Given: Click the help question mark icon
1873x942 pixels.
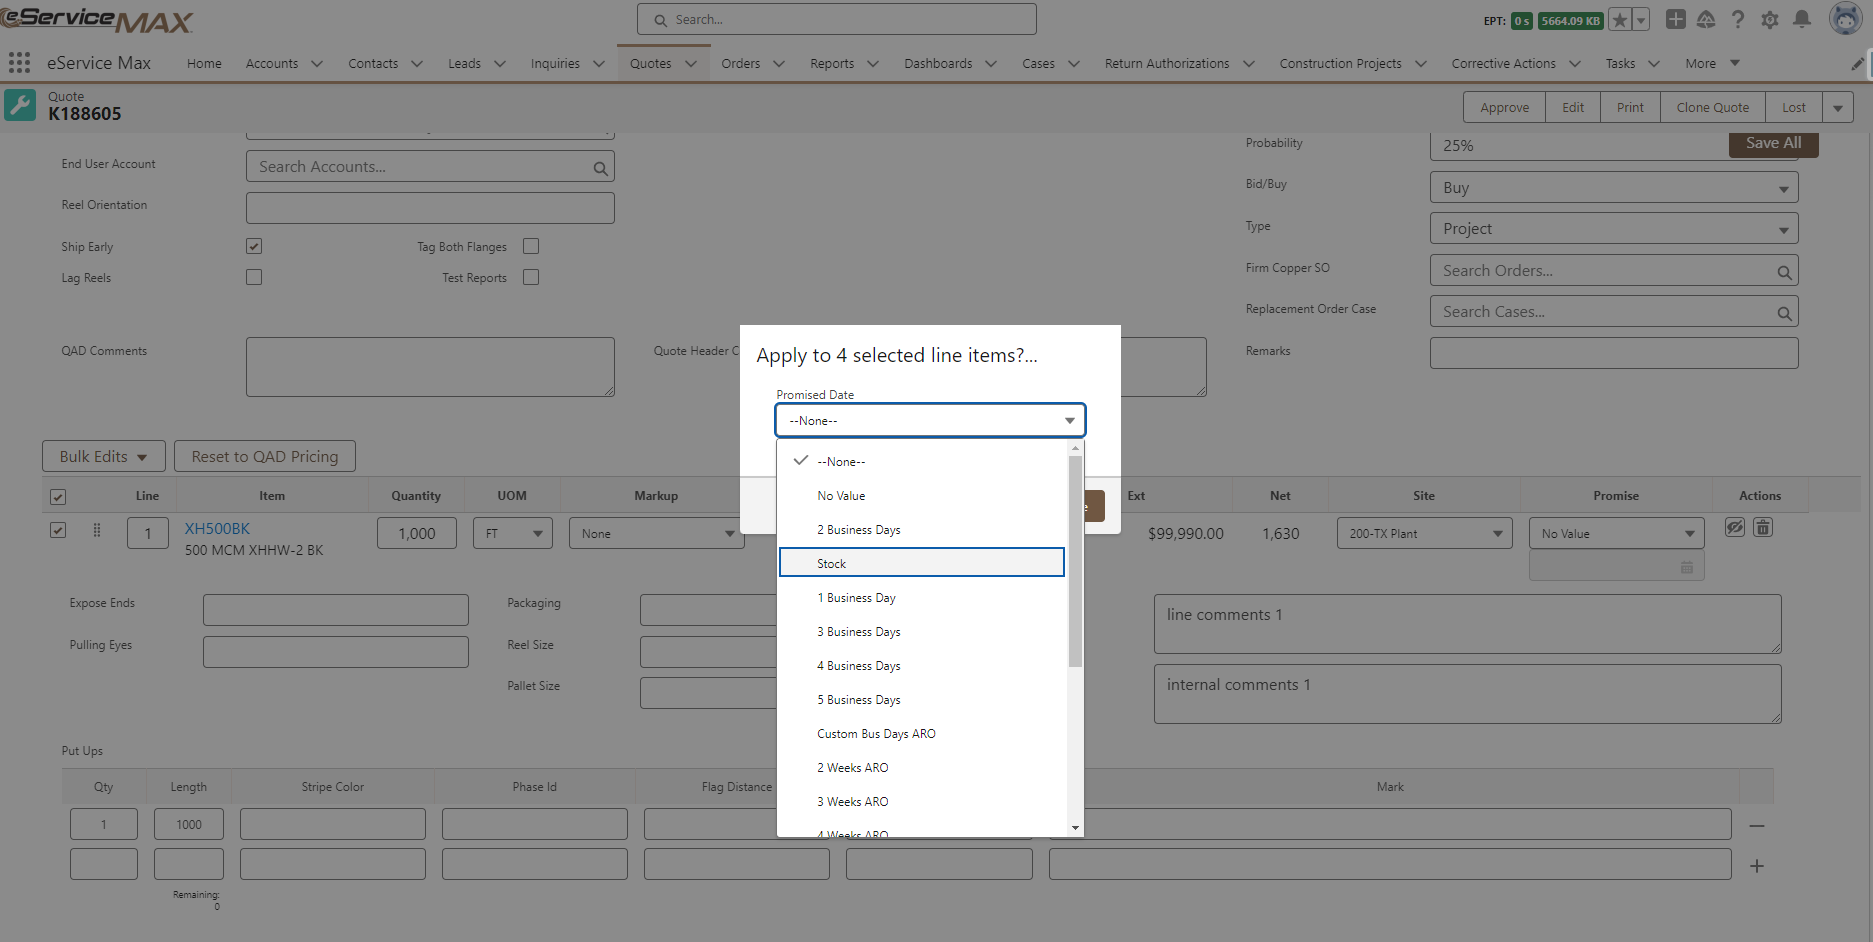Looking at the screenshot, I should click(1737, 19).
